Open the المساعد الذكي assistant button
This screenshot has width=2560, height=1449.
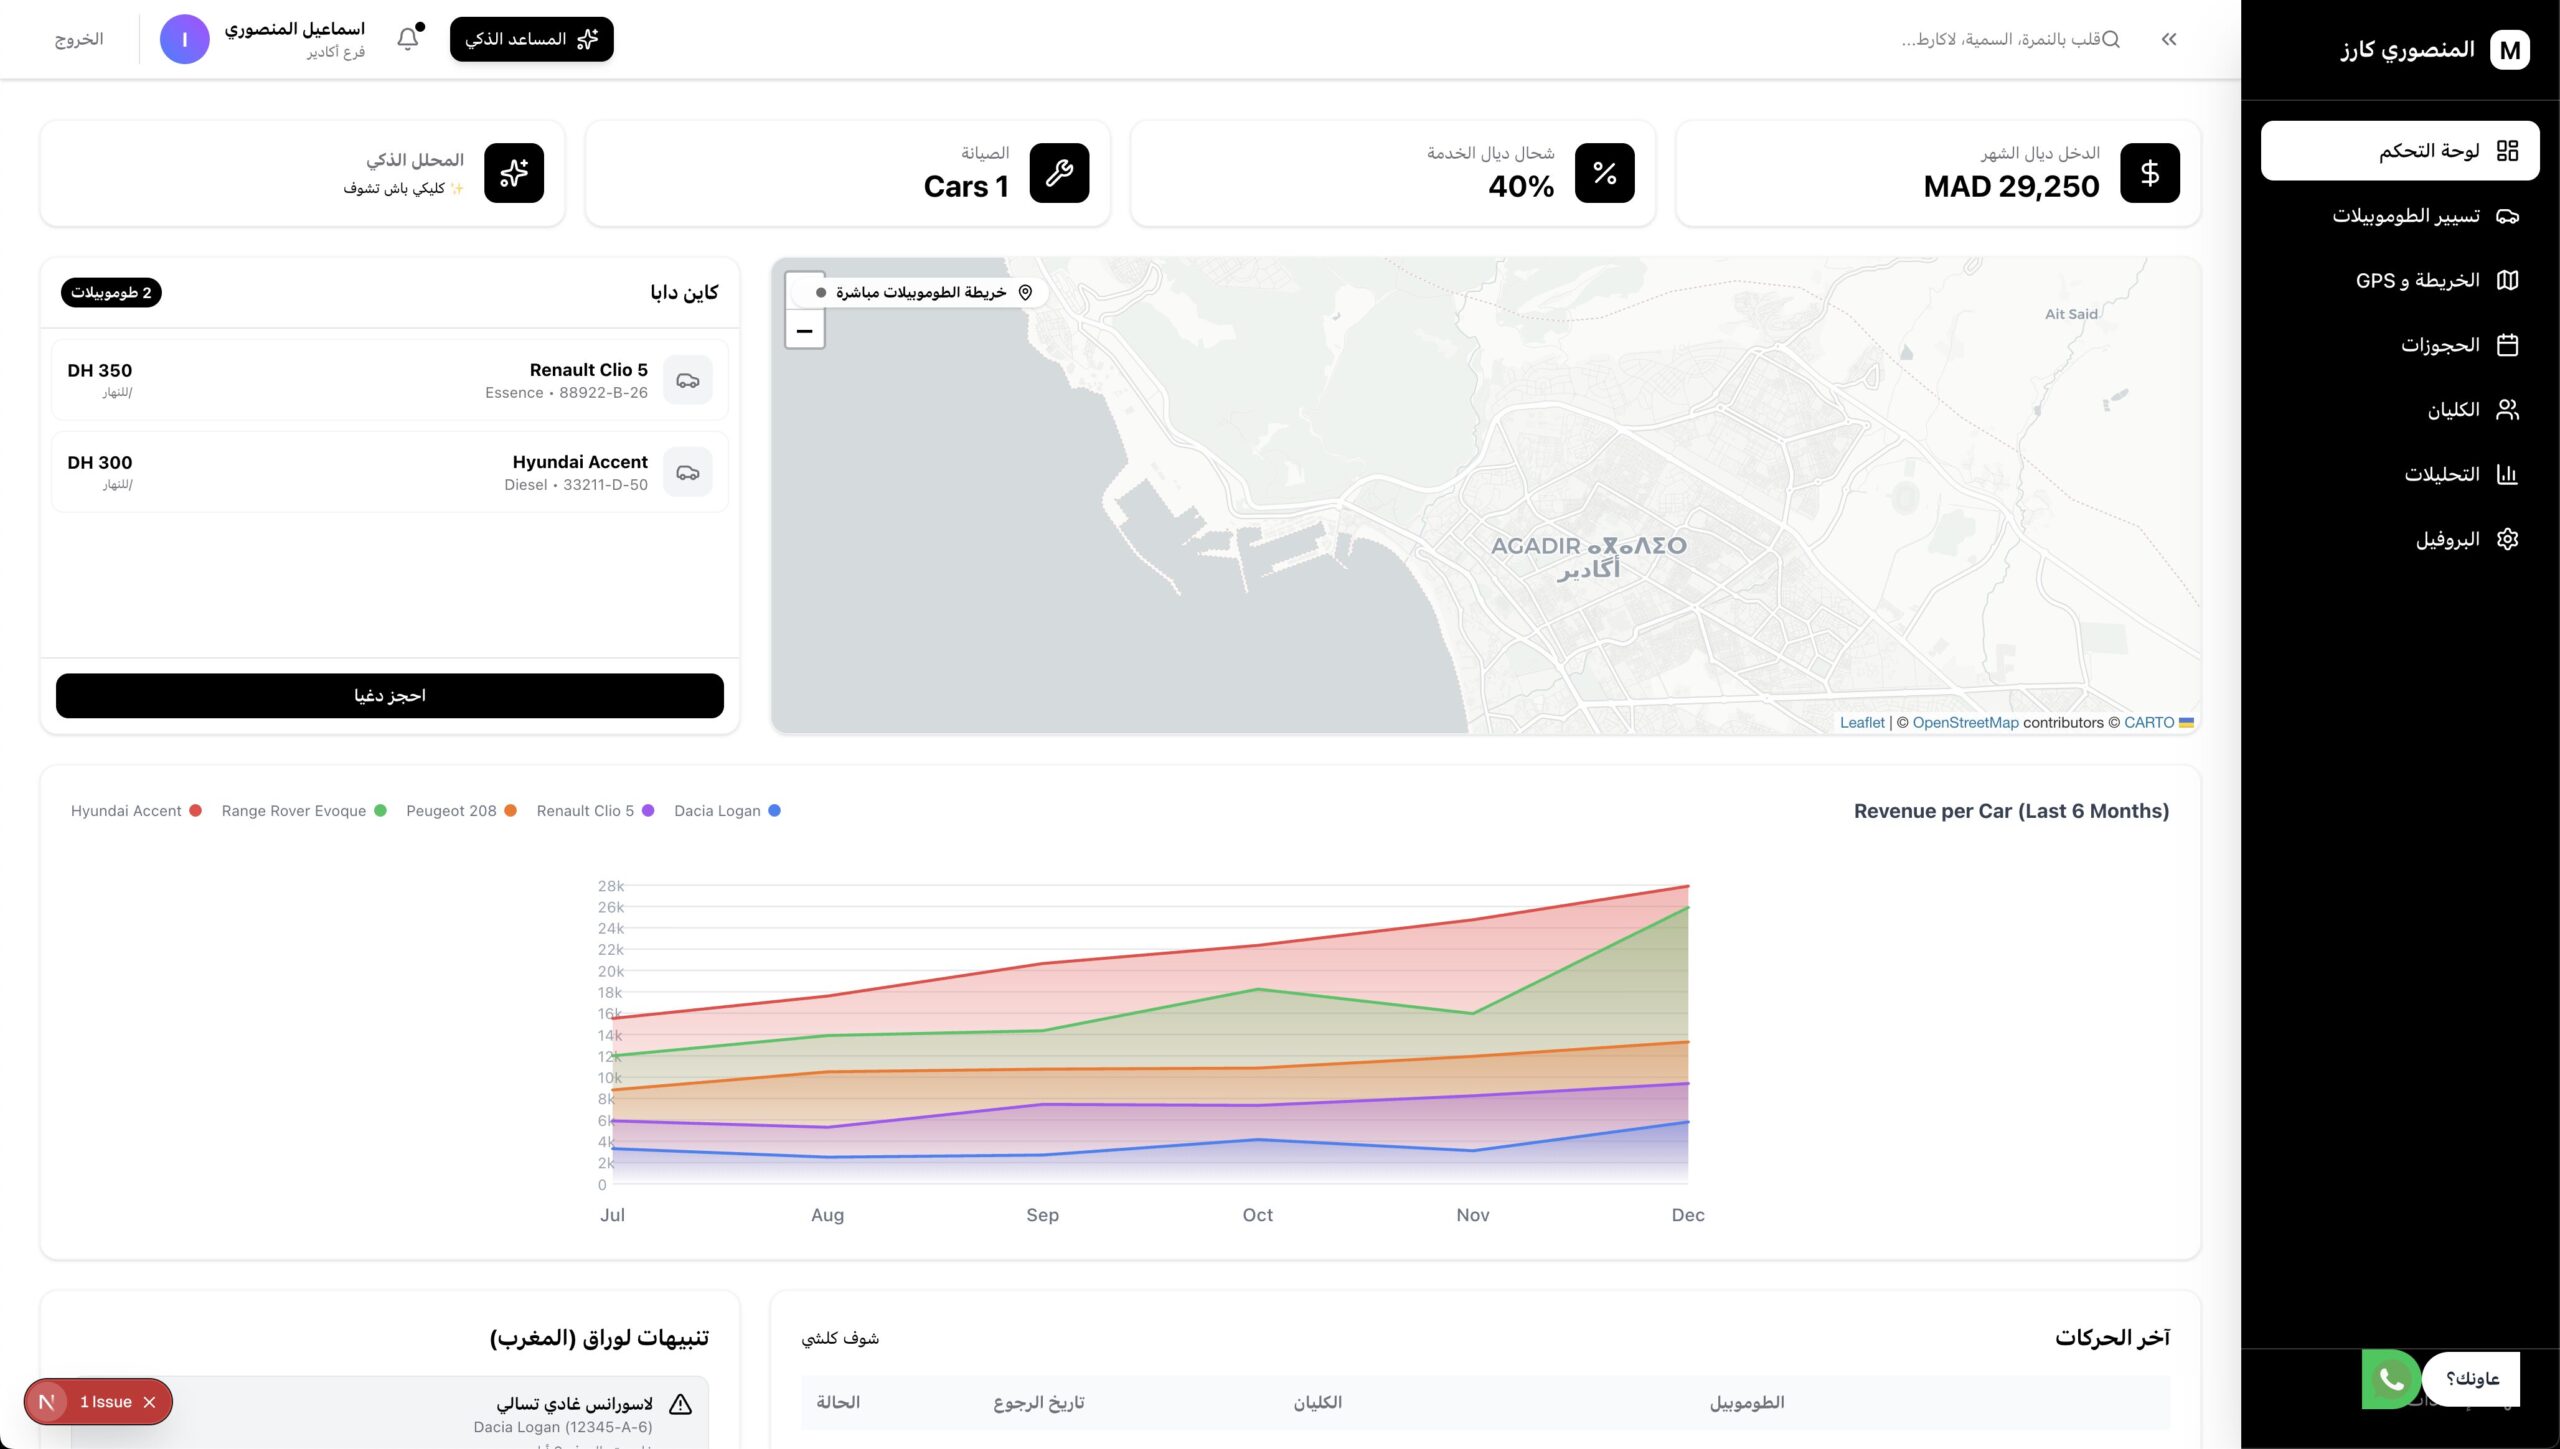coord(531,39)
